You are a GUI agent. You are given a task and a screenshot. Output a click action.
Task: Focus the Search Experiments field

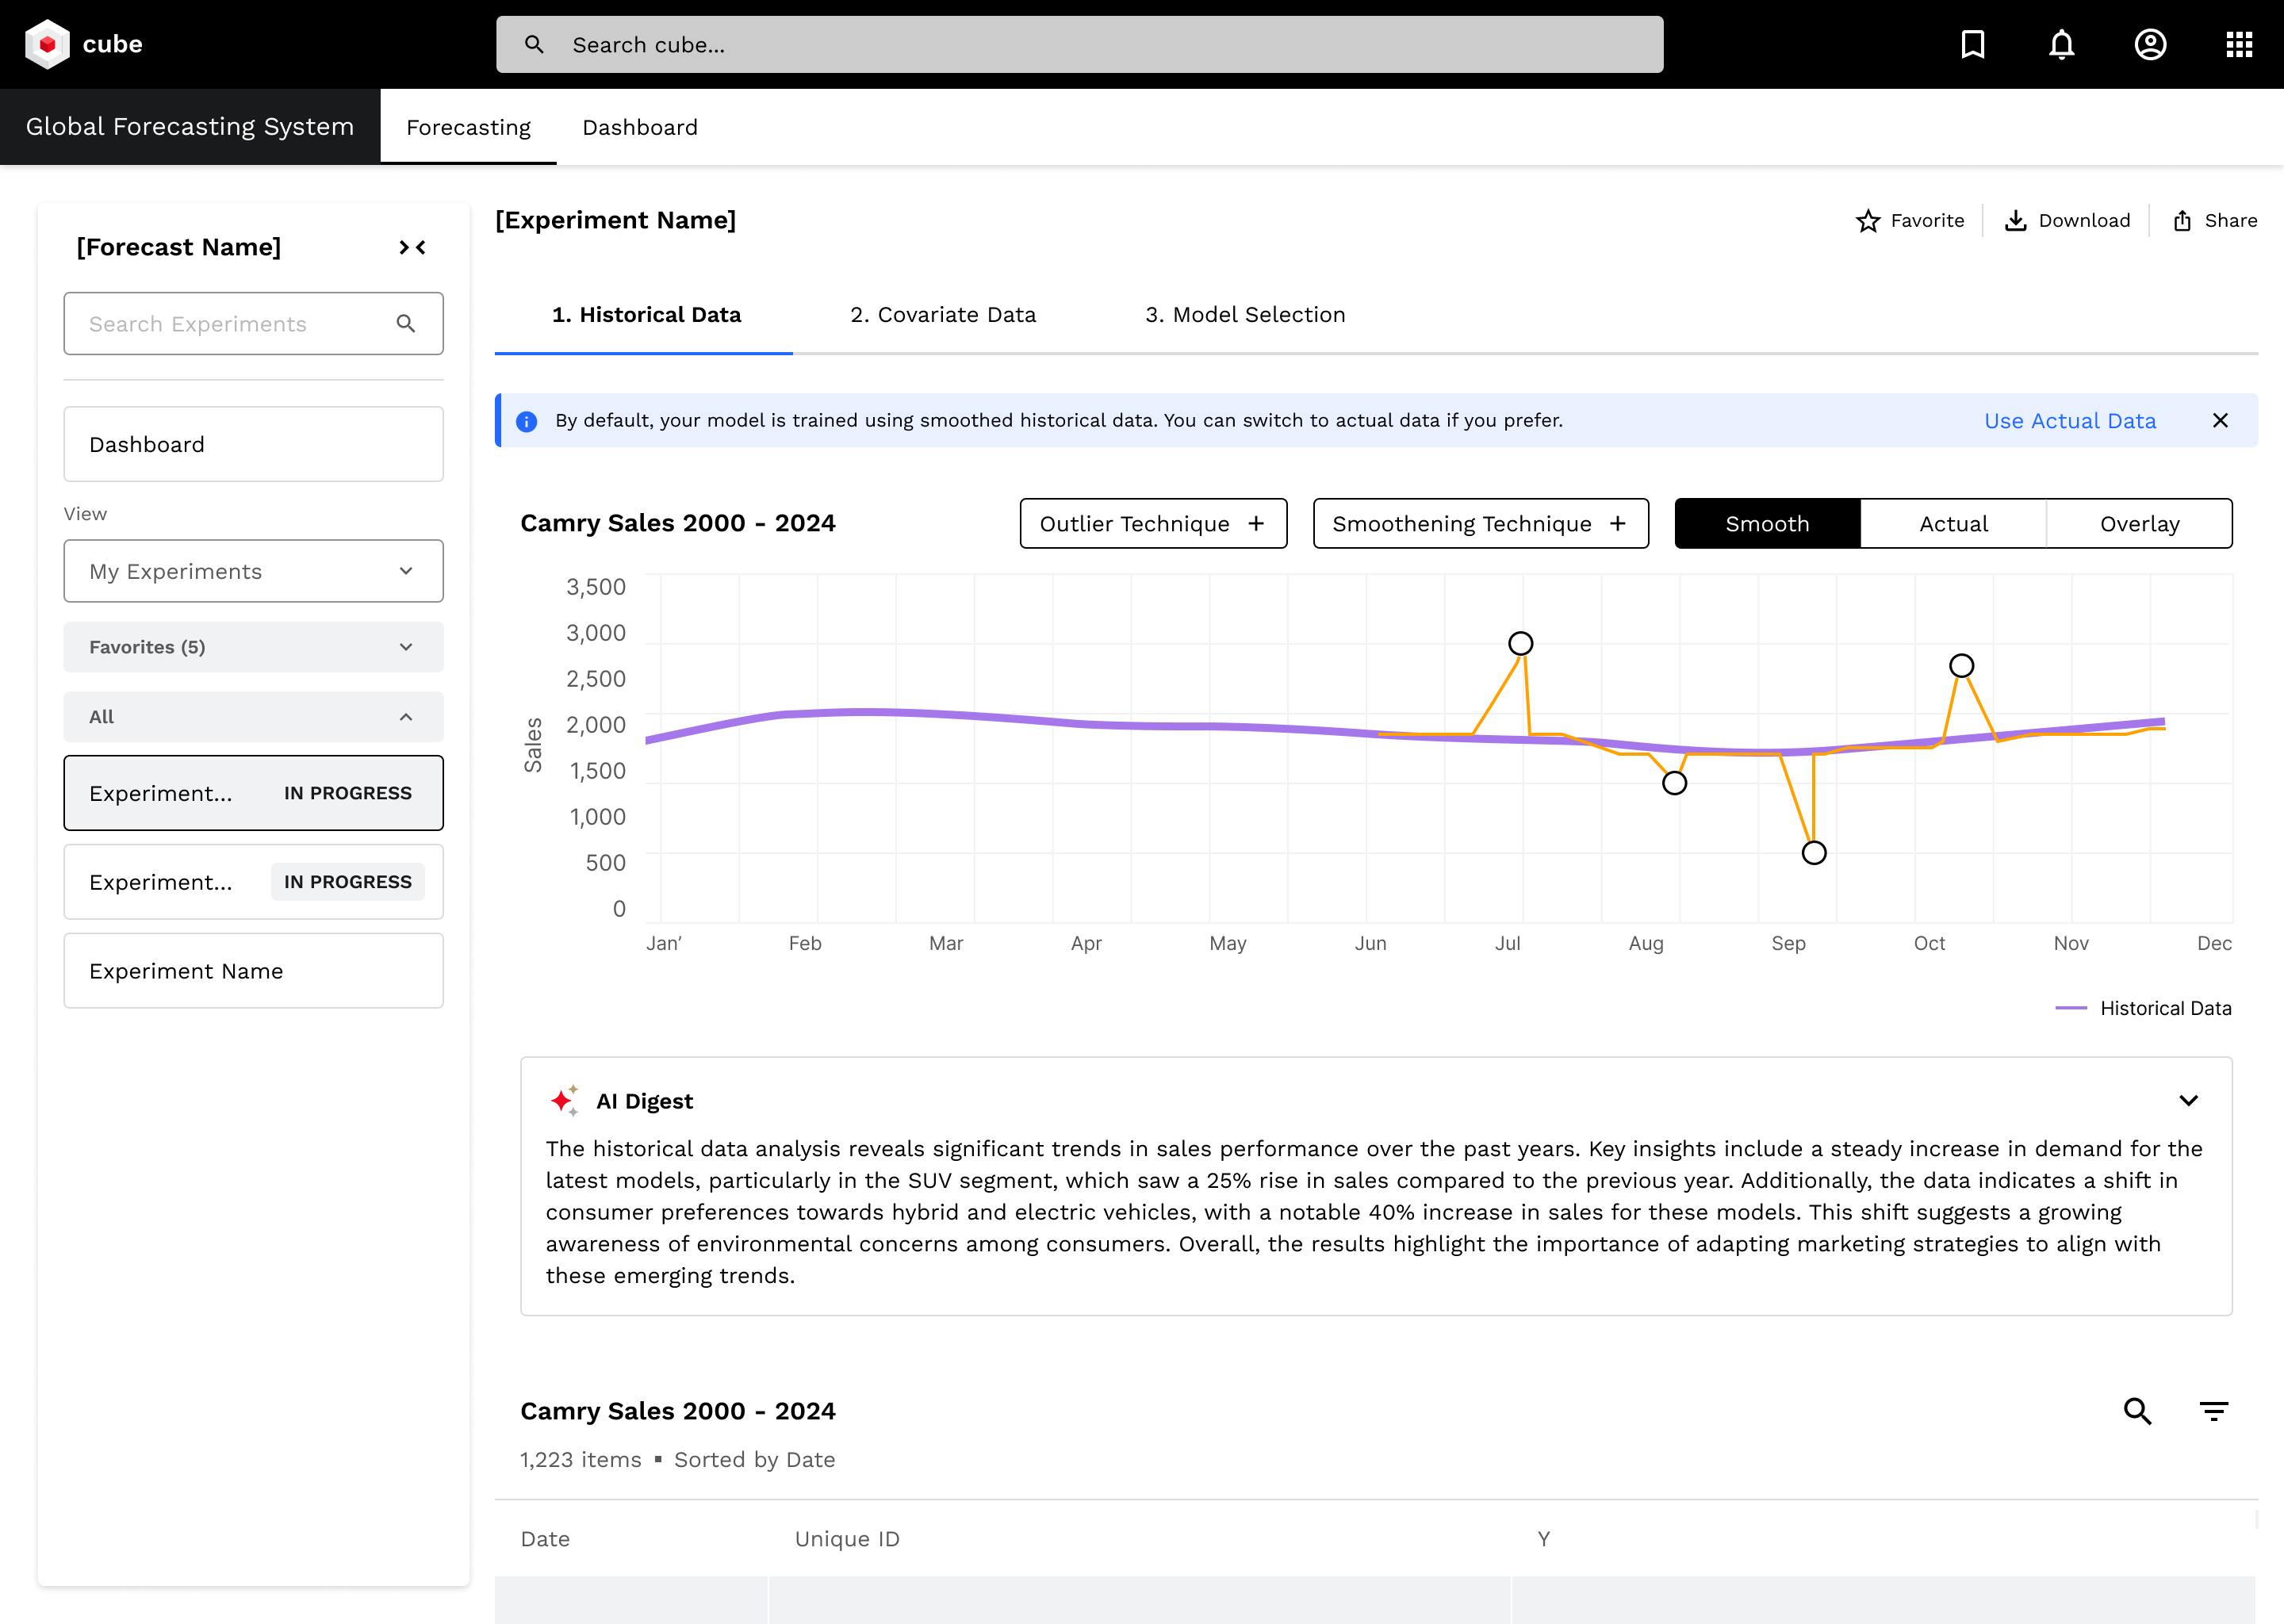pos(253,323)
